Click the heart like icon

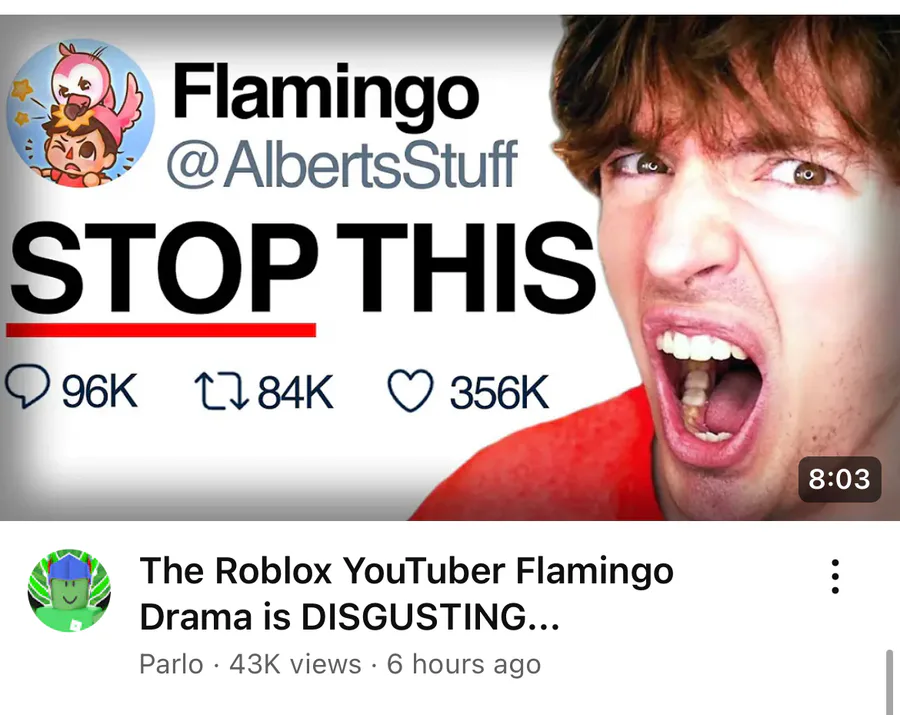410,391
